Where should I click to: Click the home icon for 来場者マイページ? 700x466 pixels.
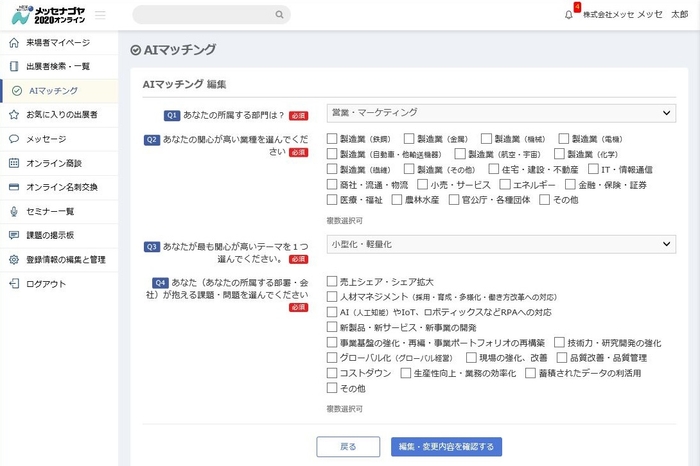coord(13,43)
